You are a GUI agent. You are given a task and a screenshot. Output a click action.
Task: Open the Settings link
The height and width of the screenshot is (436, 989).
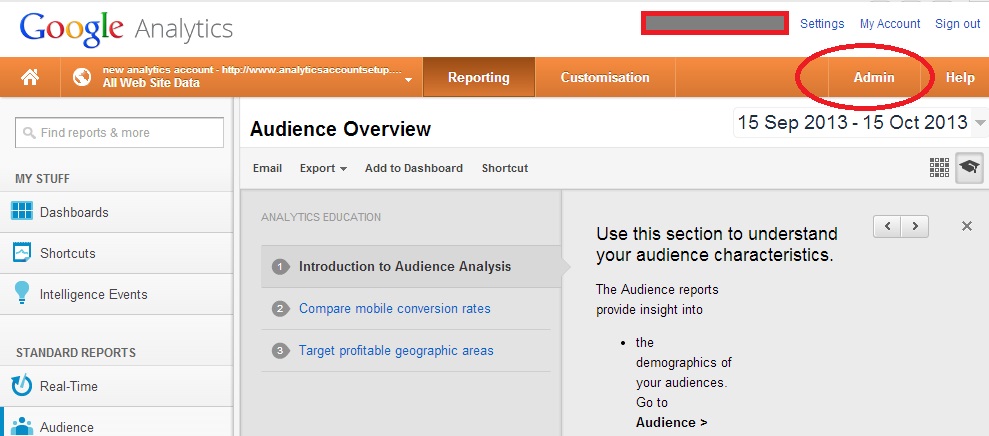coord(822,24)
